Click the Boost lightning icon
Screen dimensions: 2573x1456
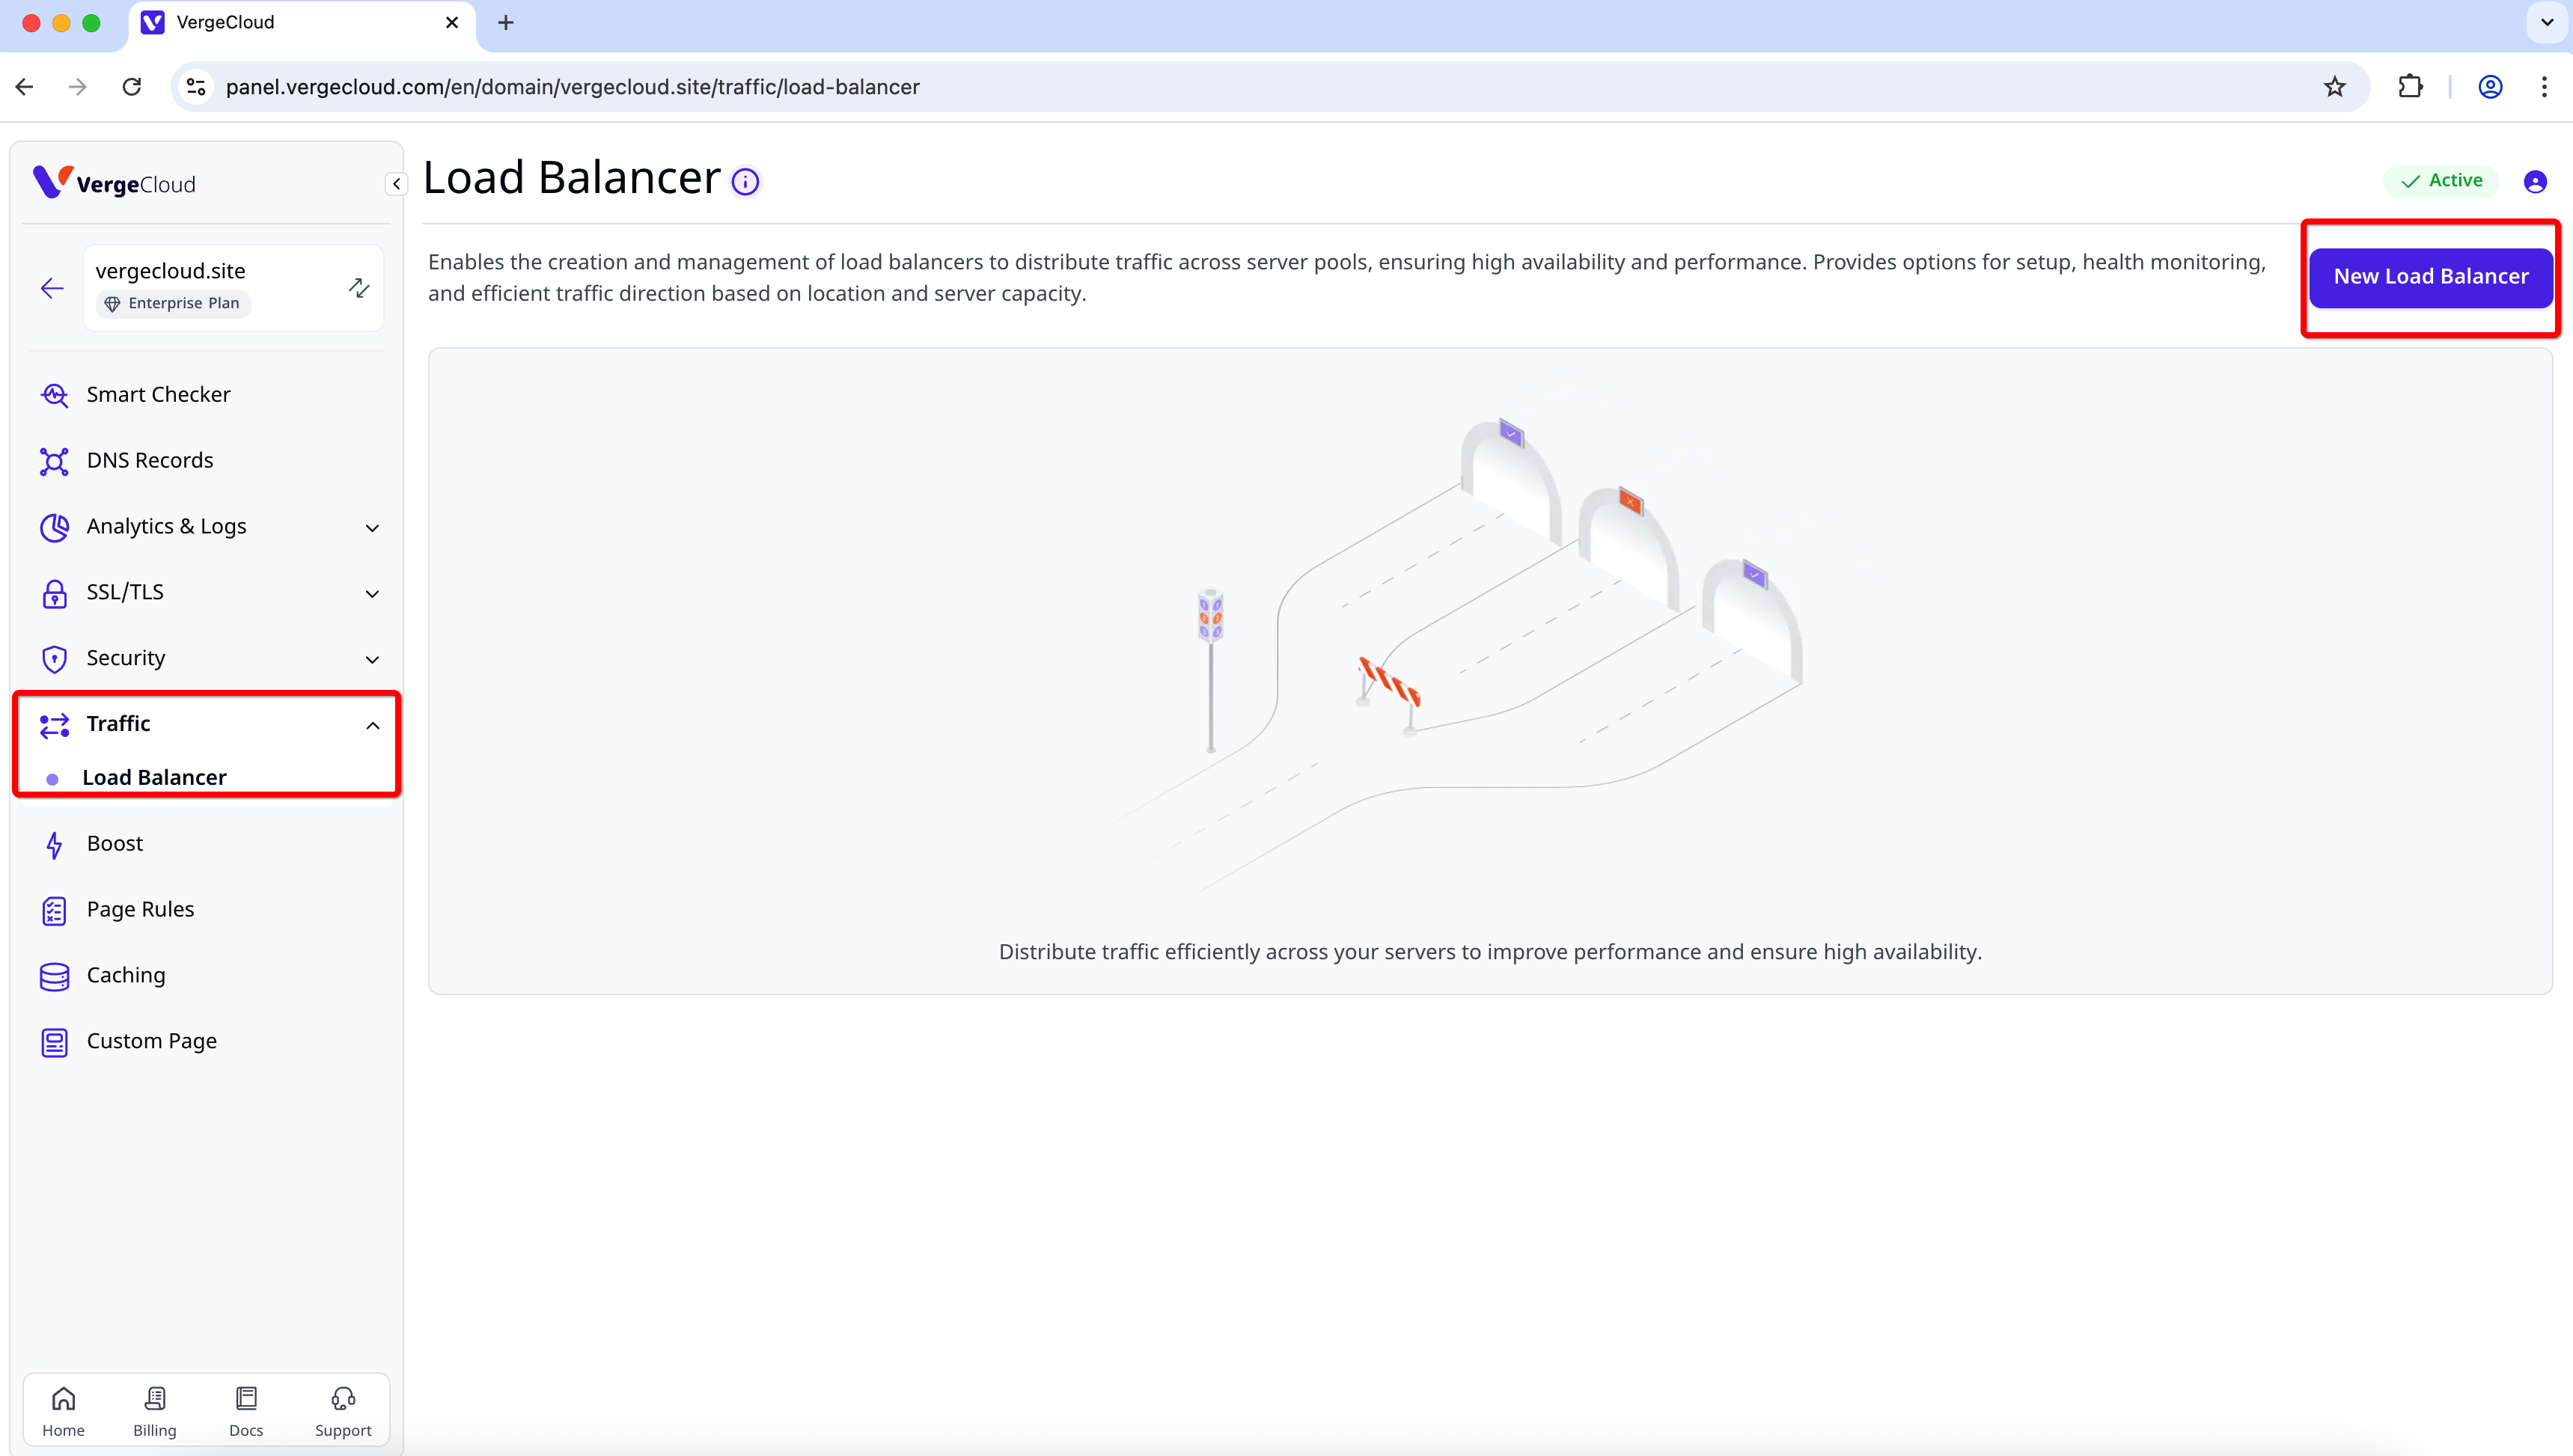54,845
